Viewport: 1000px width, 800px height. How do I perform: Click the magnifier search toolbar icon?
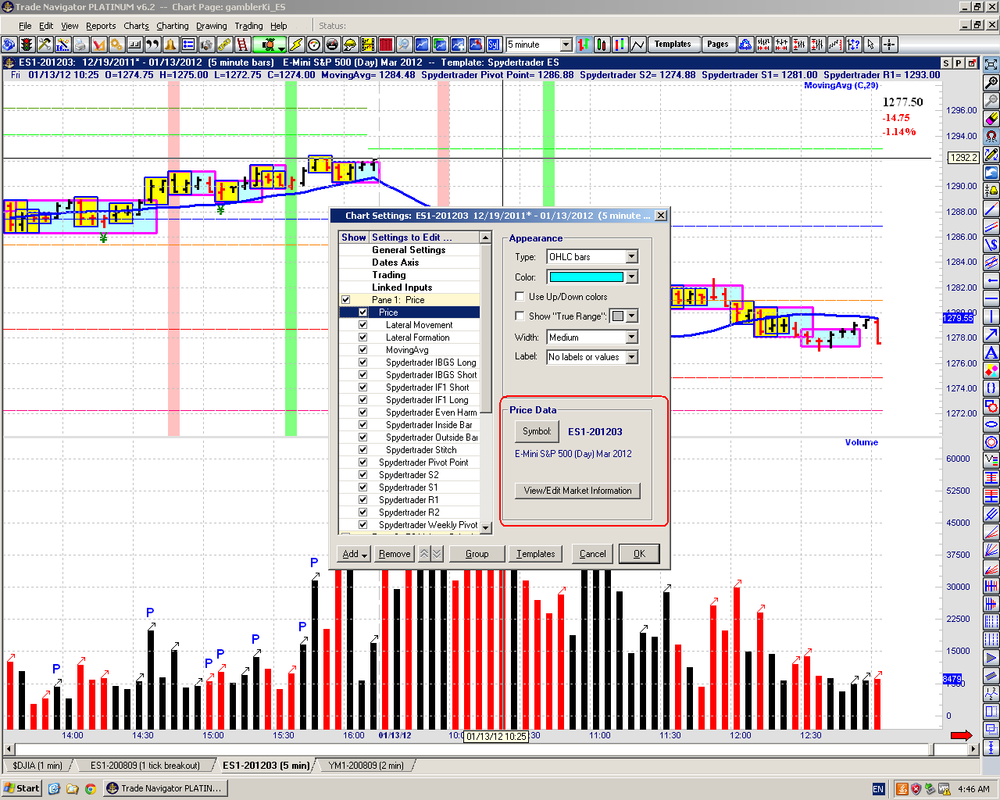(404, 45)
